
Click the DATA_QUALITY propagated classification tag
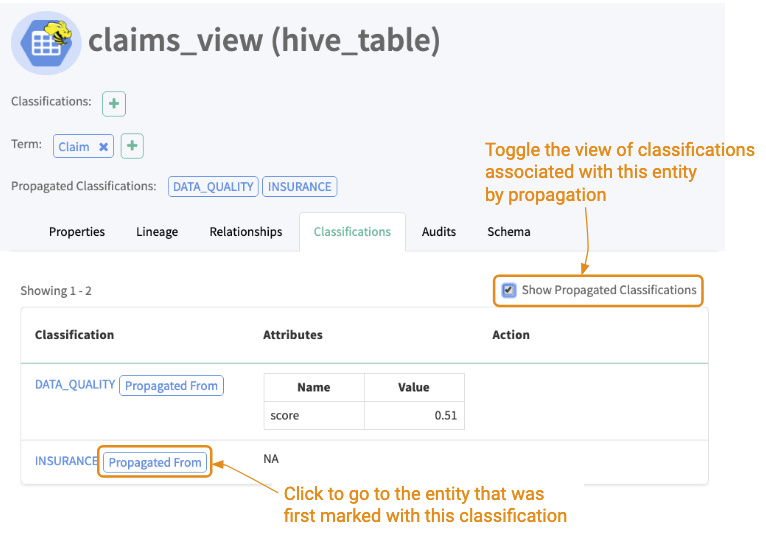[x=214, y=186]
